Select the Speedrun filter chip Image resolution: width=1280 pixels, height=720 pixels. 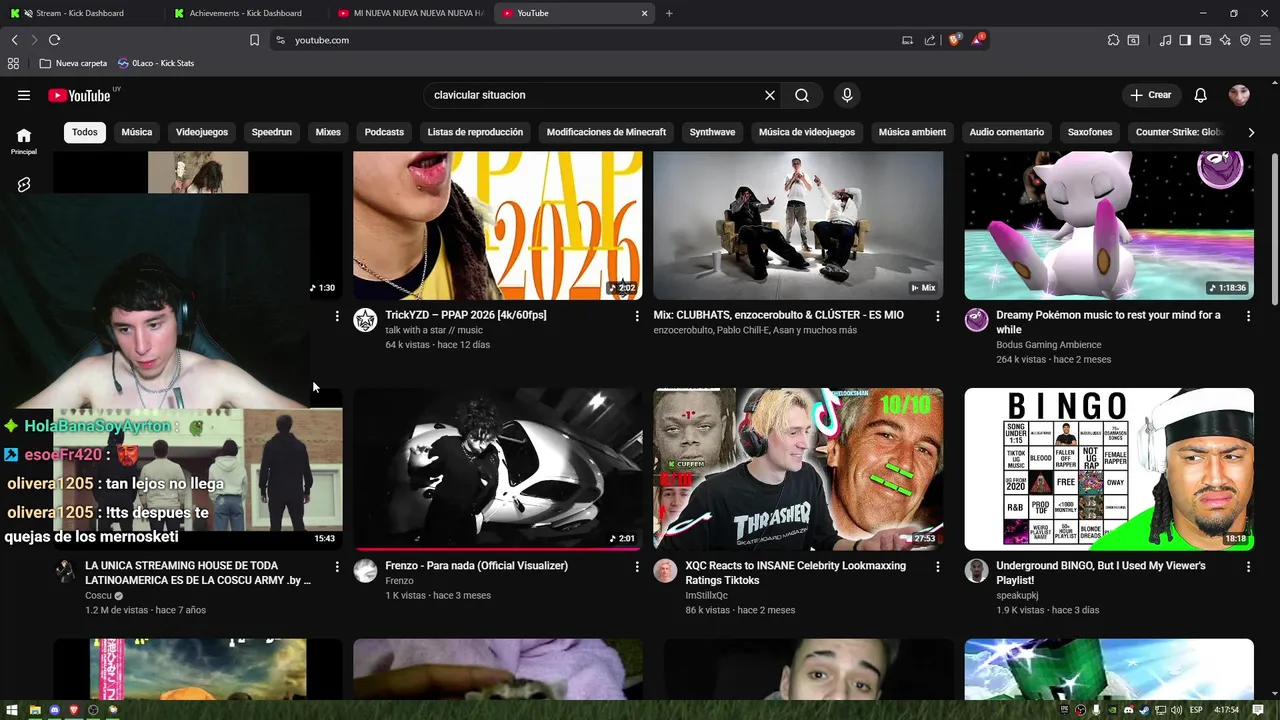pos(272,132)
